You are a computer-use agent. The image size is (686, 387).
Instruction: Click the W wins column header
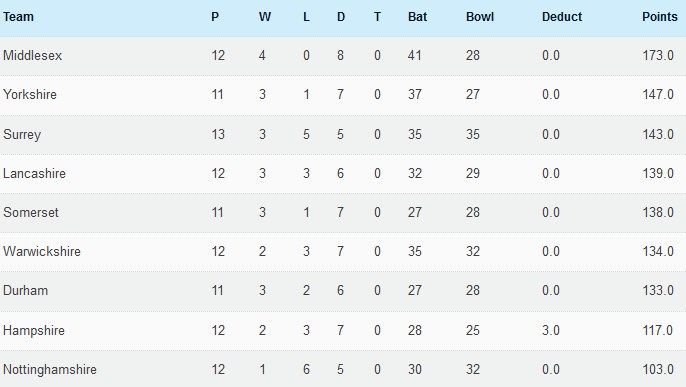[265, 17]
